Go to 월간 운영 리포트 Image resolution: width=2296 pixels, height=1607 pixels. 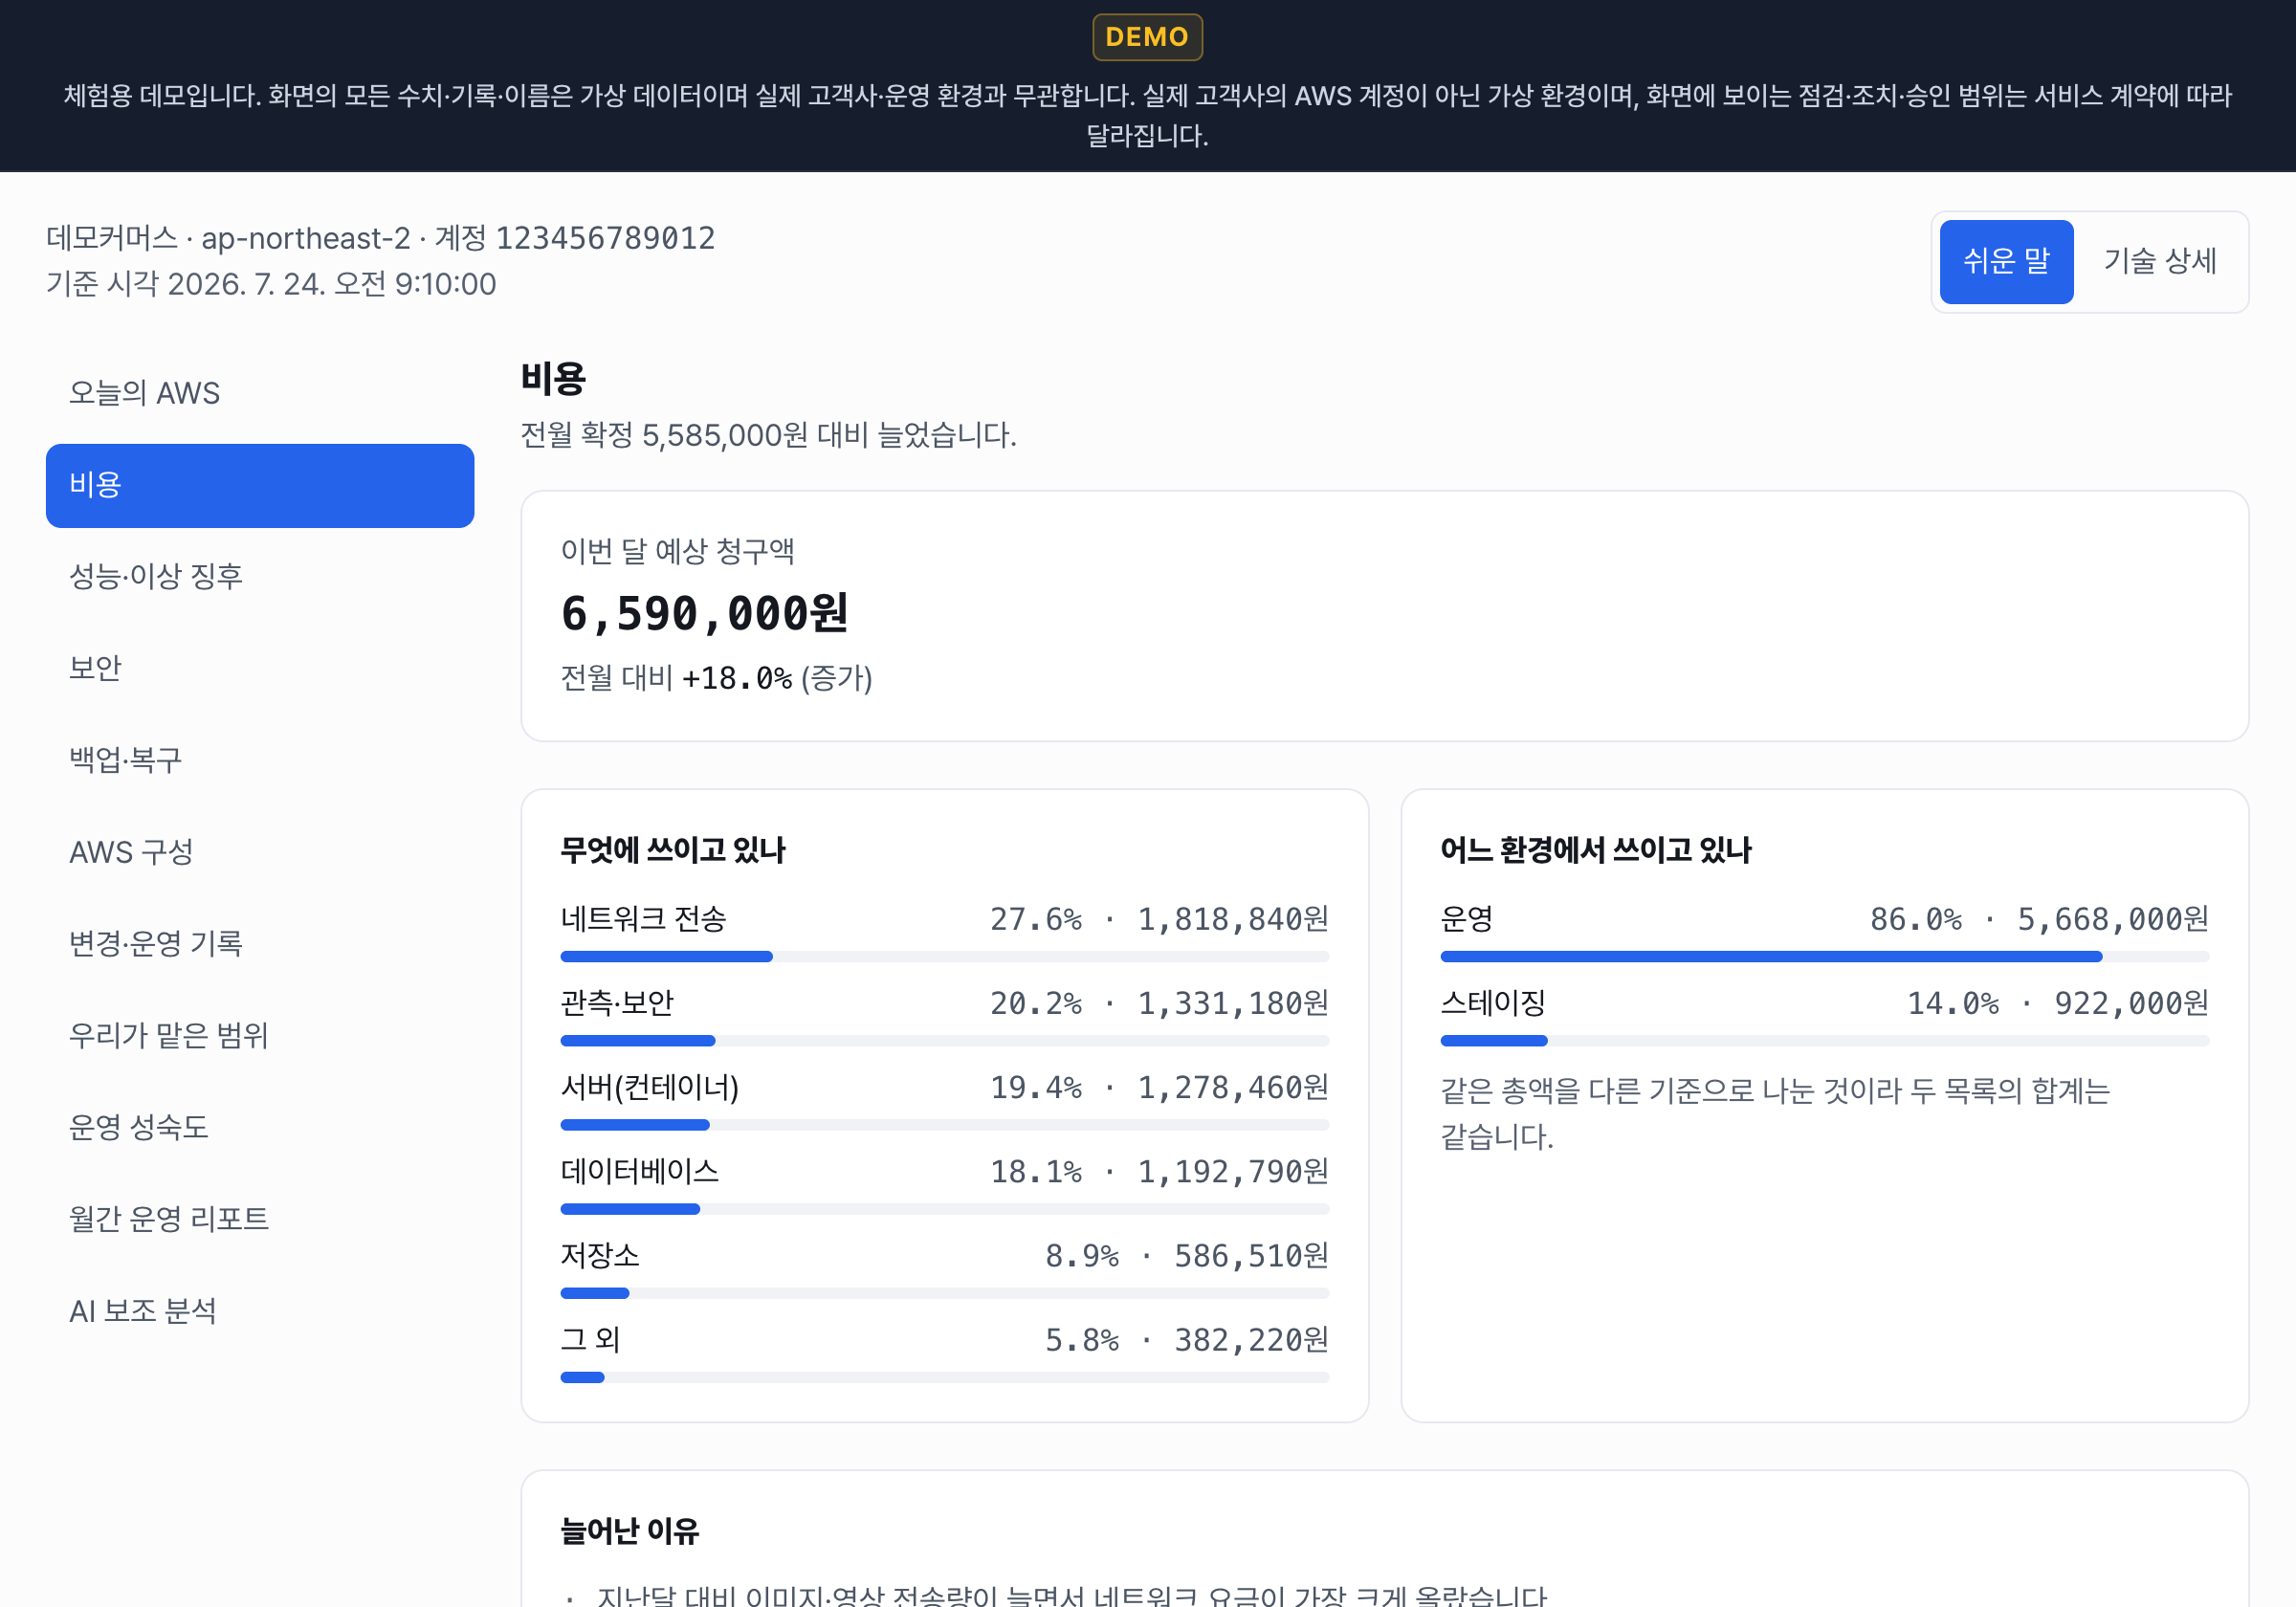[x=260, y=1219]
